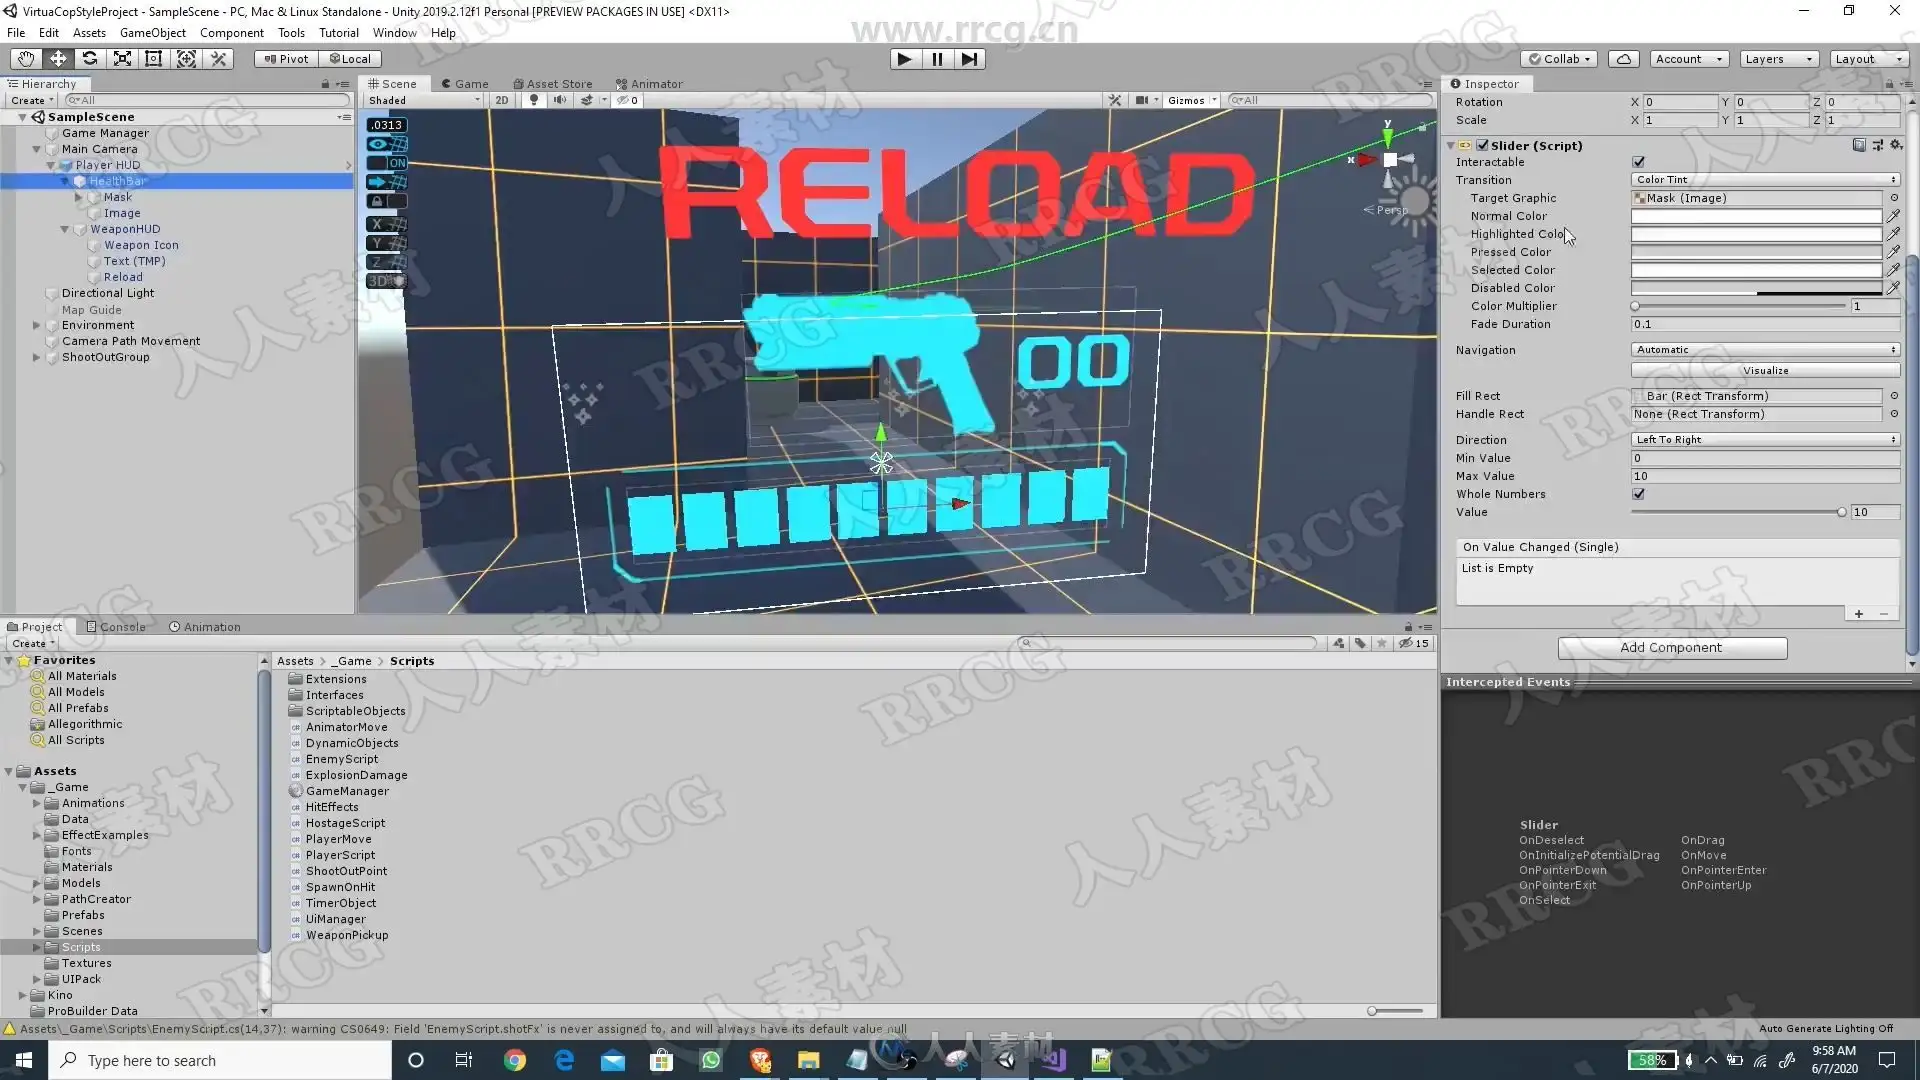
Task: Select the Rotate tool
Action: (90, 59)
